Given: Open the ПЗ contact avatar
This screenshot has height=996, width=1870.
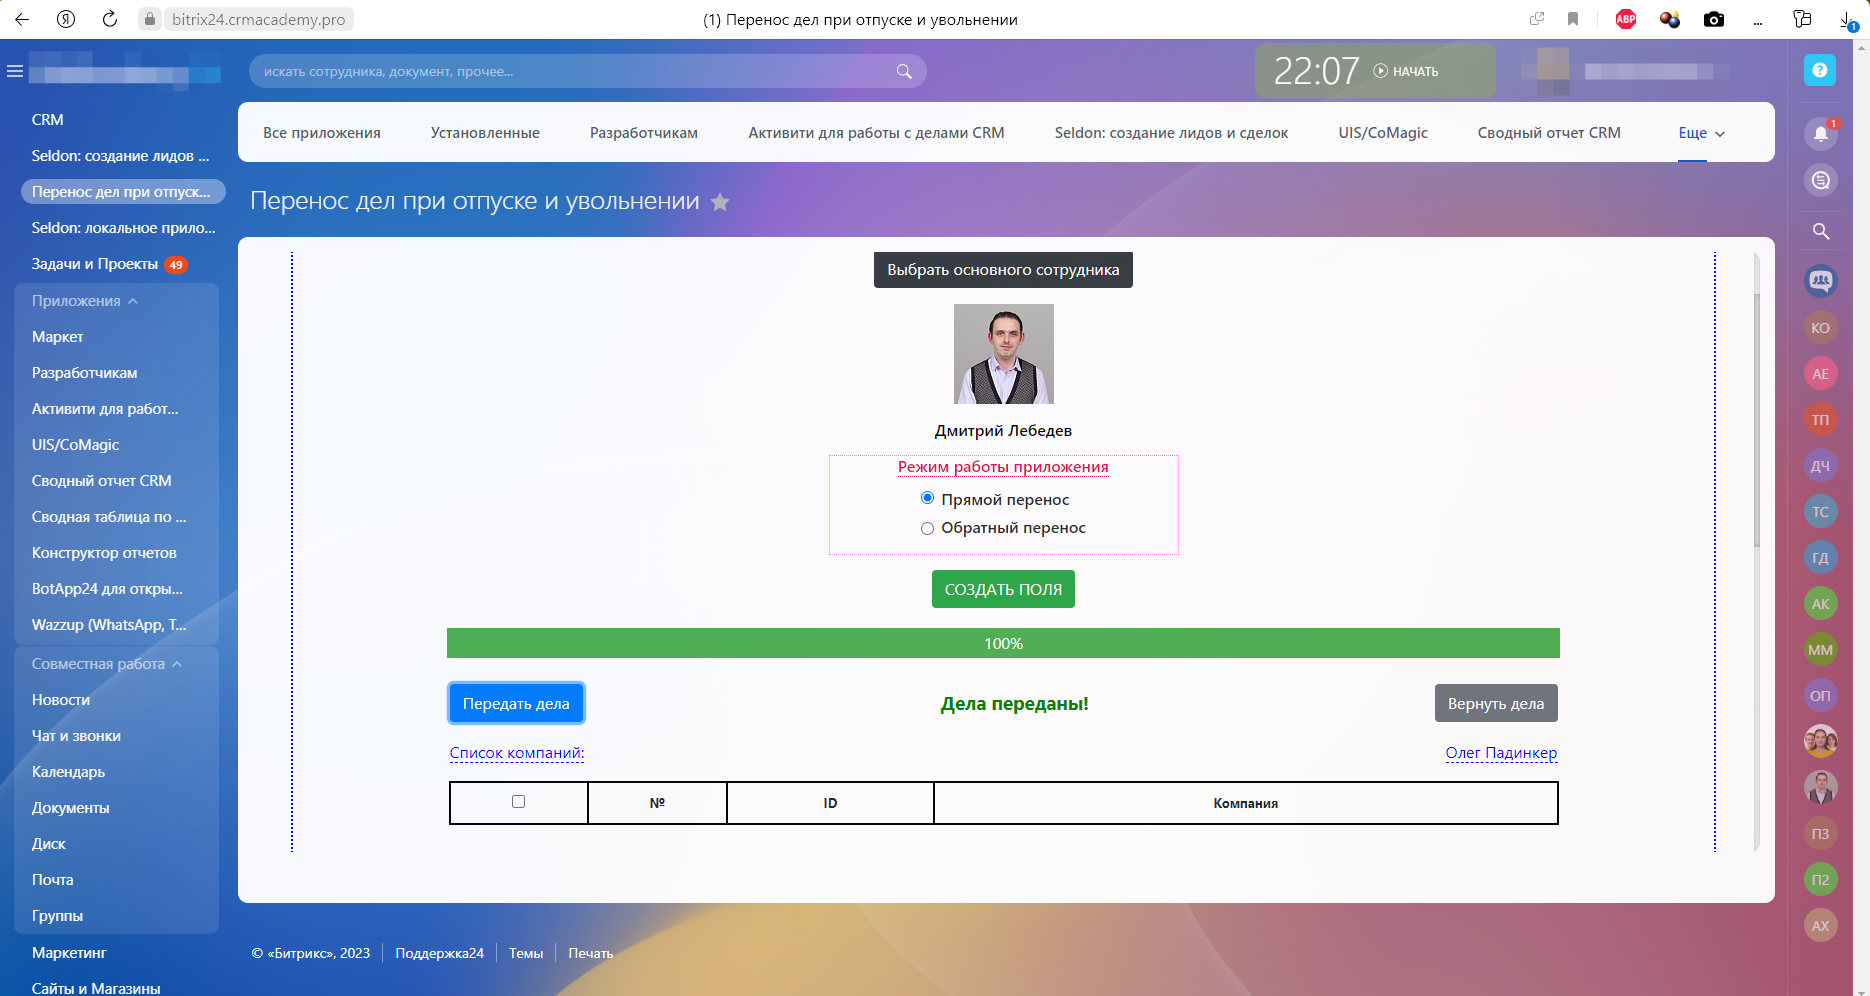Looking at the screenshot, I should [x=1821, y=834].
